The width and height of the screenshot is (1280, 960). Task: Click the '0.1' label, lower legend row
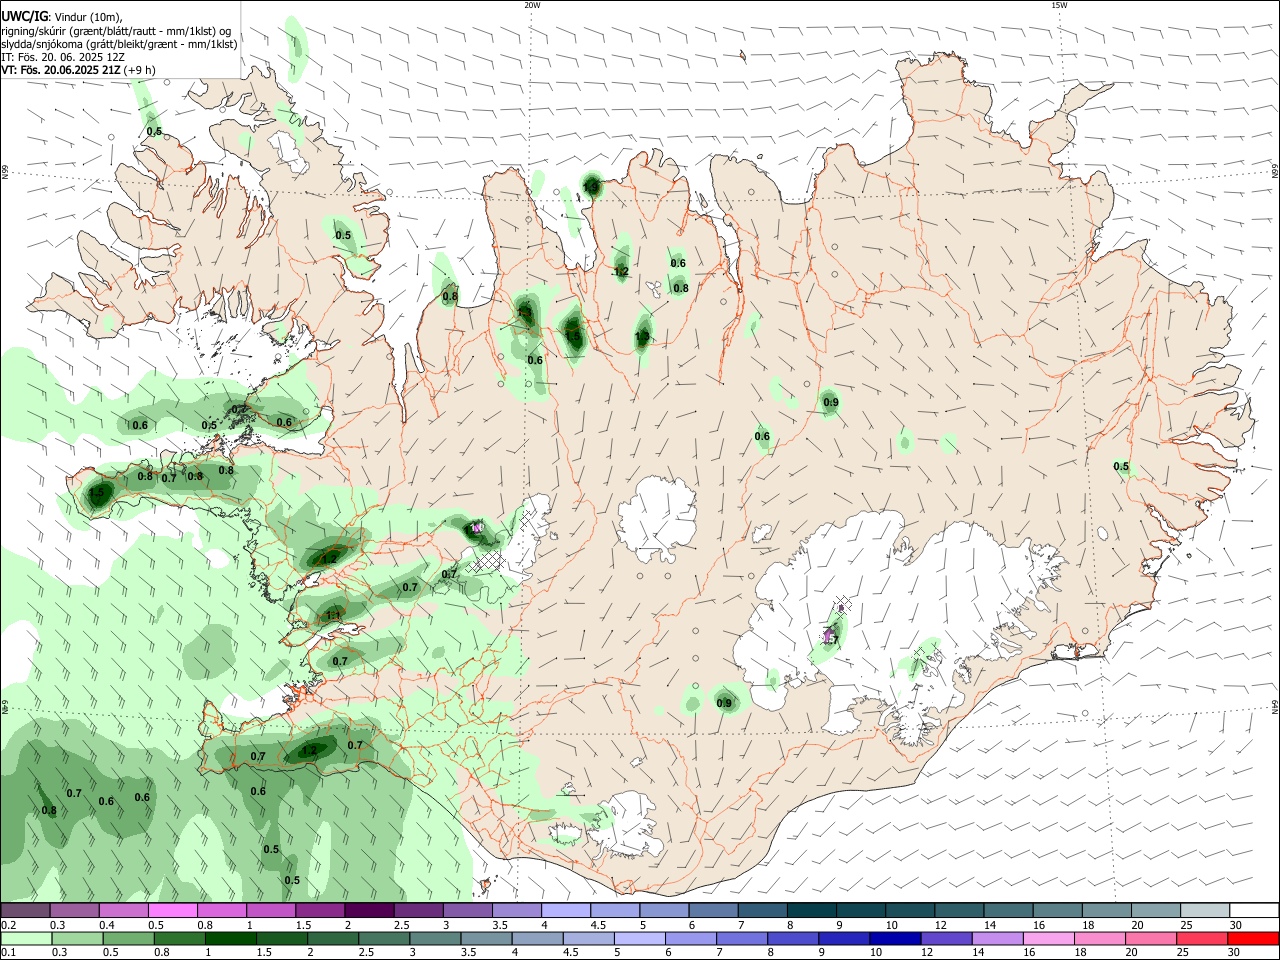pos(8,952)
